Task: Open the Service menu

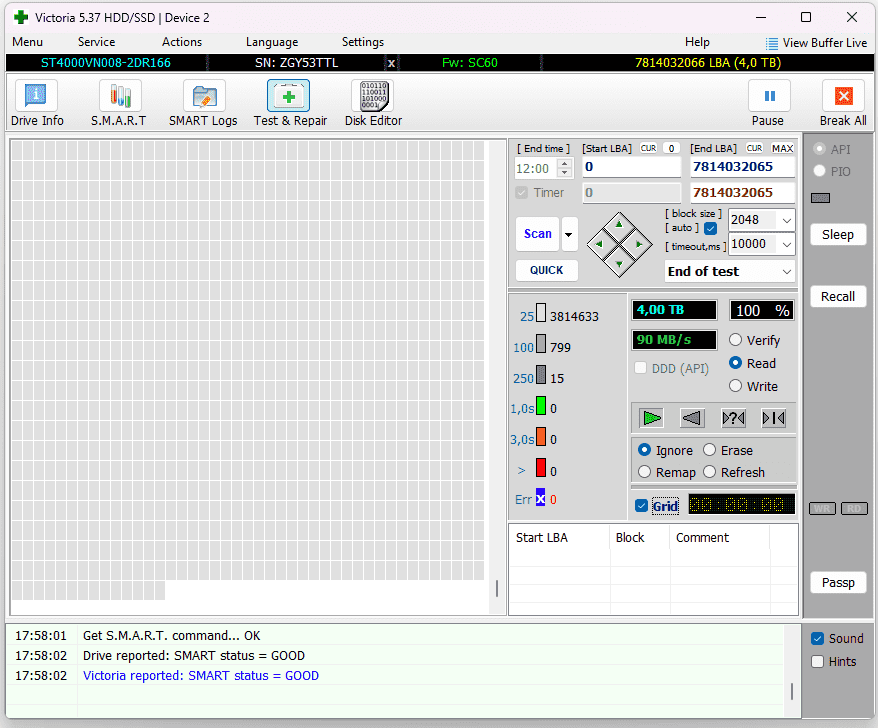Action: pos(96,42)
